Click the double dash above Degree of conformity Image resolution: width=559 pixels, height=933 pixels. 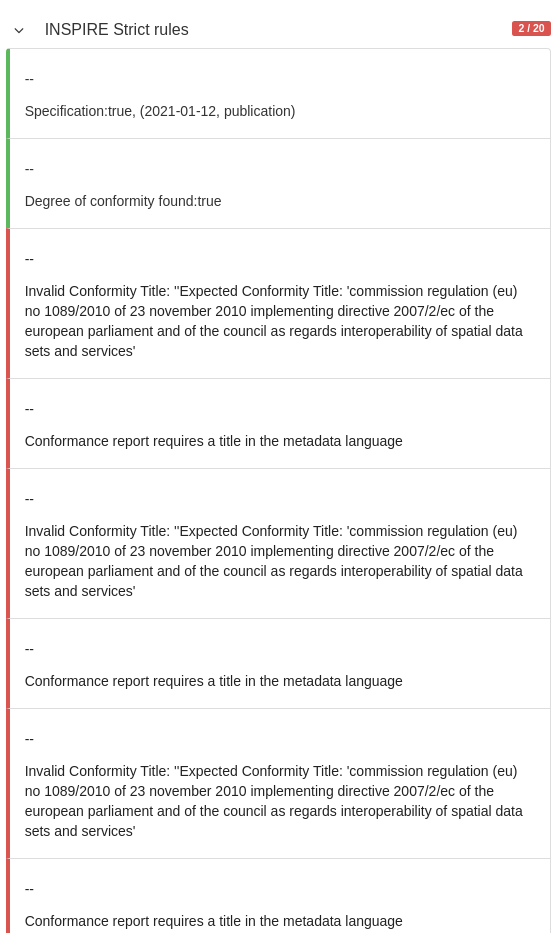click(29, 169)
